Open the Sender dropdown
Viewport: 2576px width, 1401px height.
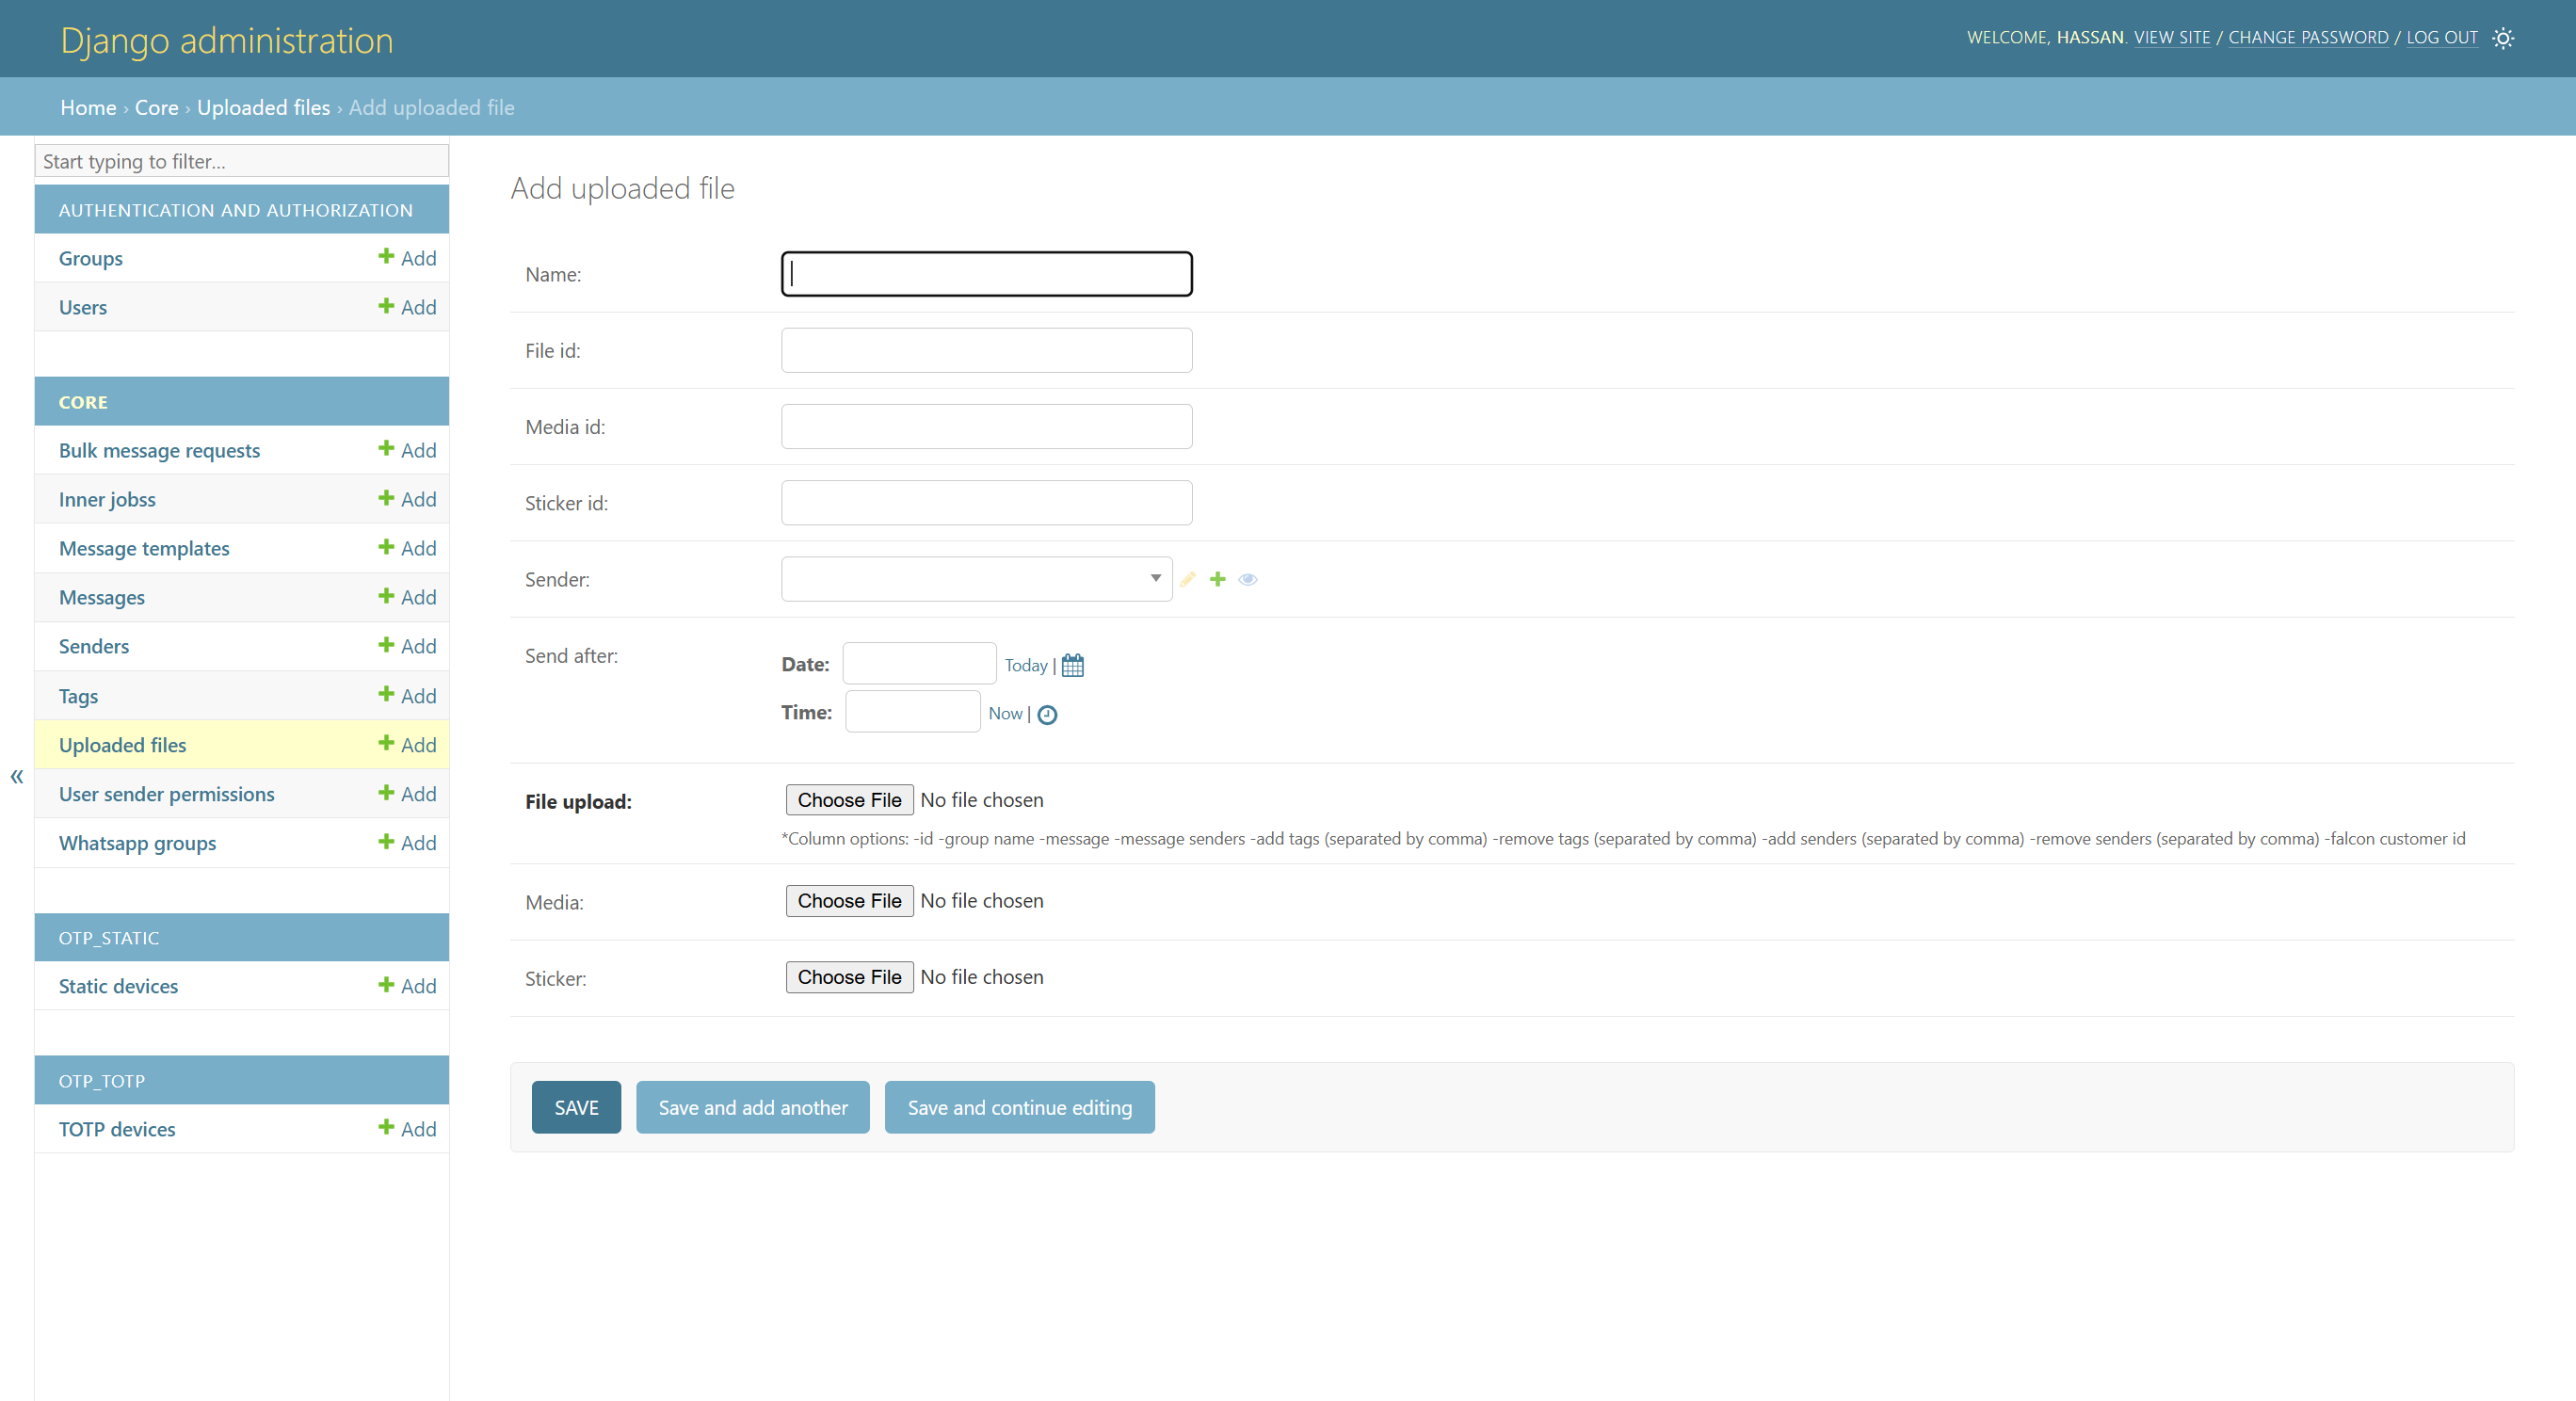pyautogui.click(x=975, y=579)
